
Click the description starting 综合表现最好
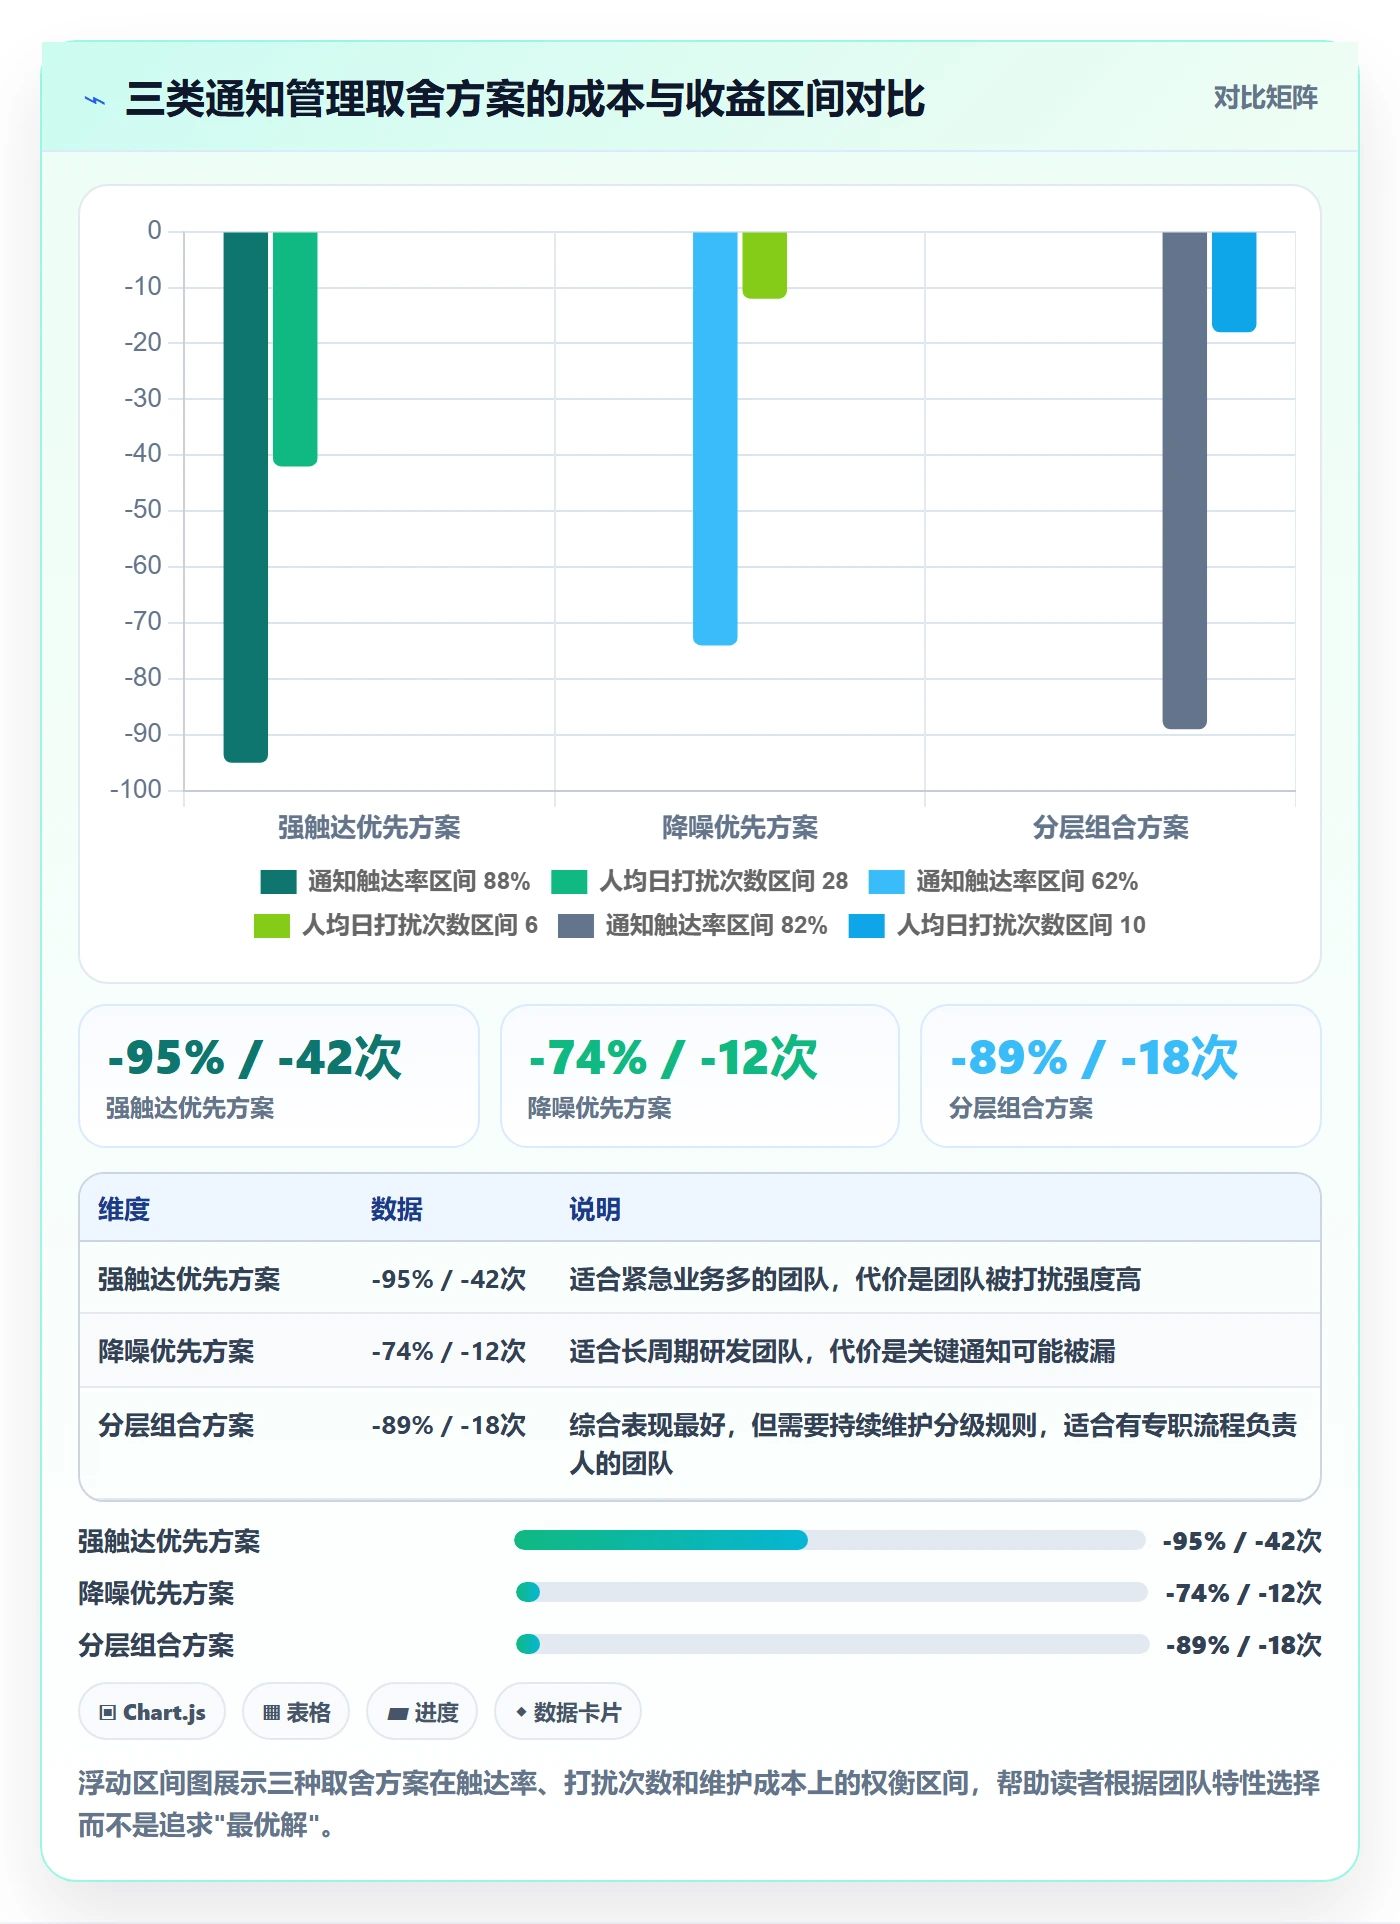(933, 1444)
